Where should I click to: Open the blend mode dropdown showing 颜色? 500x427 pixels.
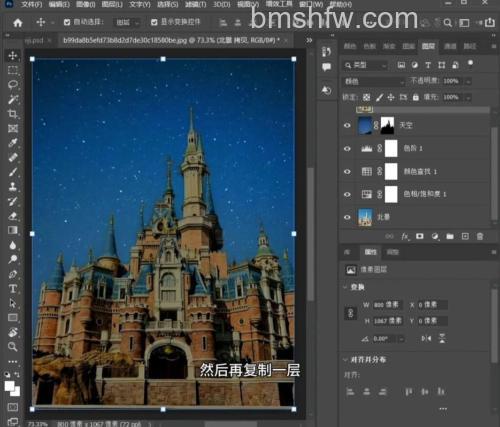point(374,81)
